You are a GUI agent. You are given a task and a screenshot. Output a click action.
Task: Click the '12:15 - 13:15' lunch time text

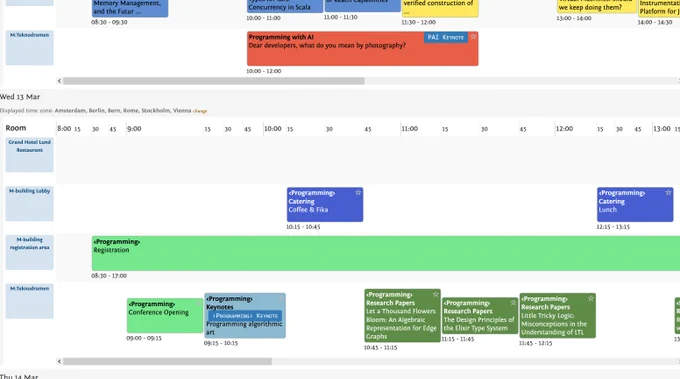613,227
